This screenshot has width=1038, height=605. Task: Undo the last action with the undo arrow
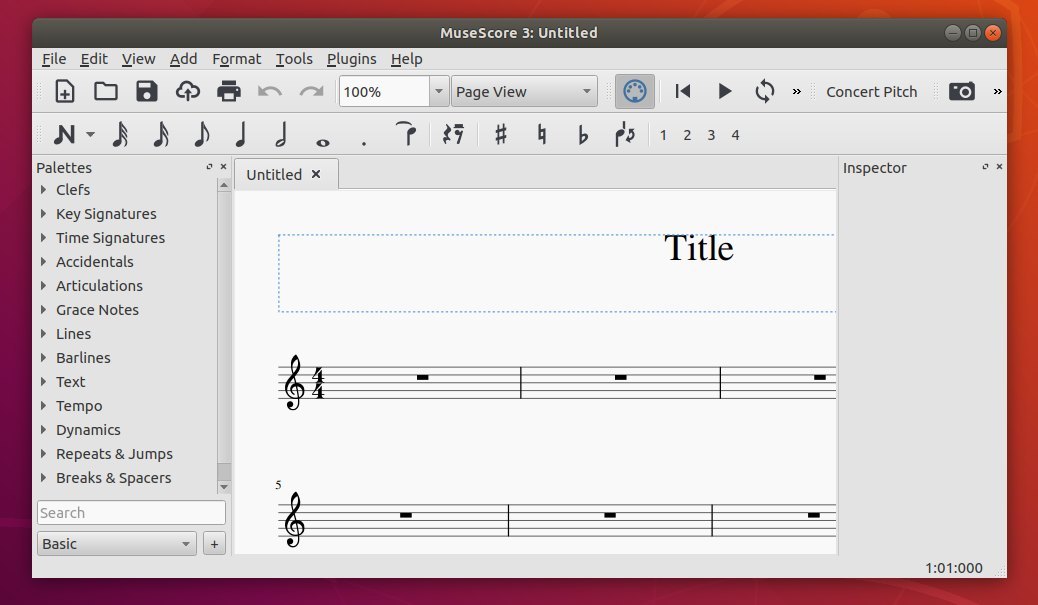269,91
